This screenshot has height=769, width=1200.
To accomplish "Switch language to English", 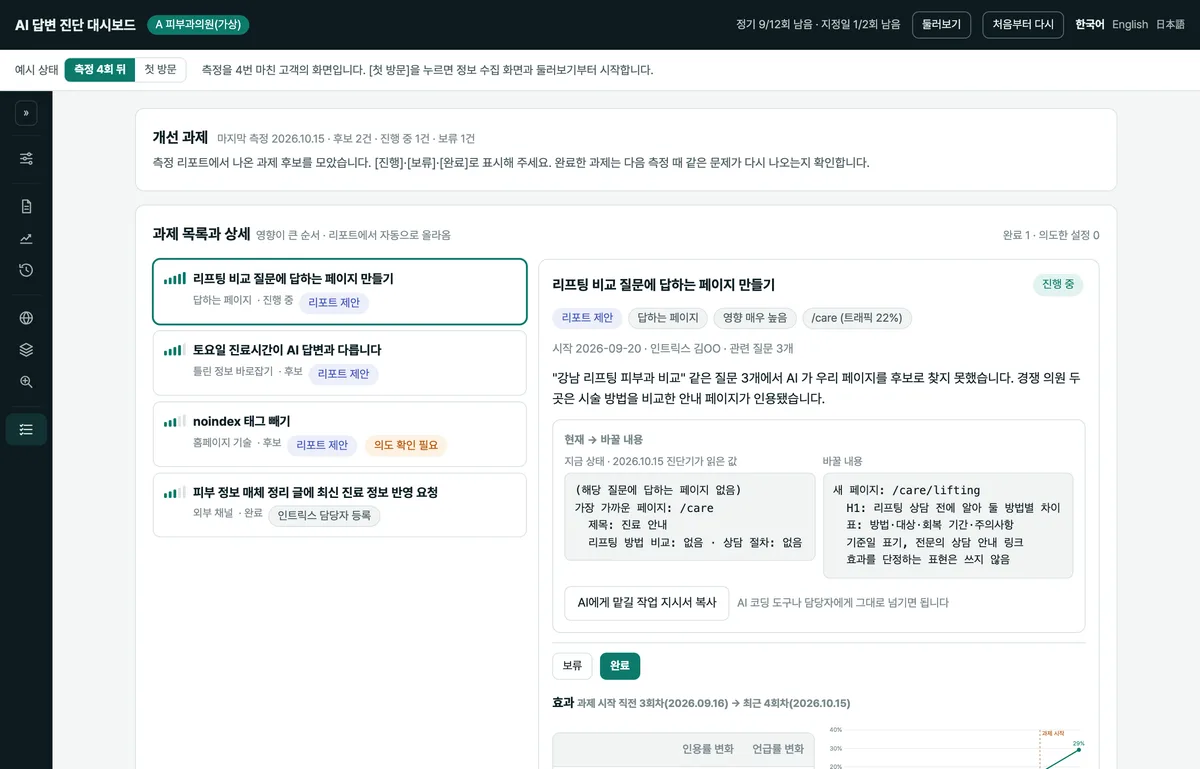I will point(1130,25).
